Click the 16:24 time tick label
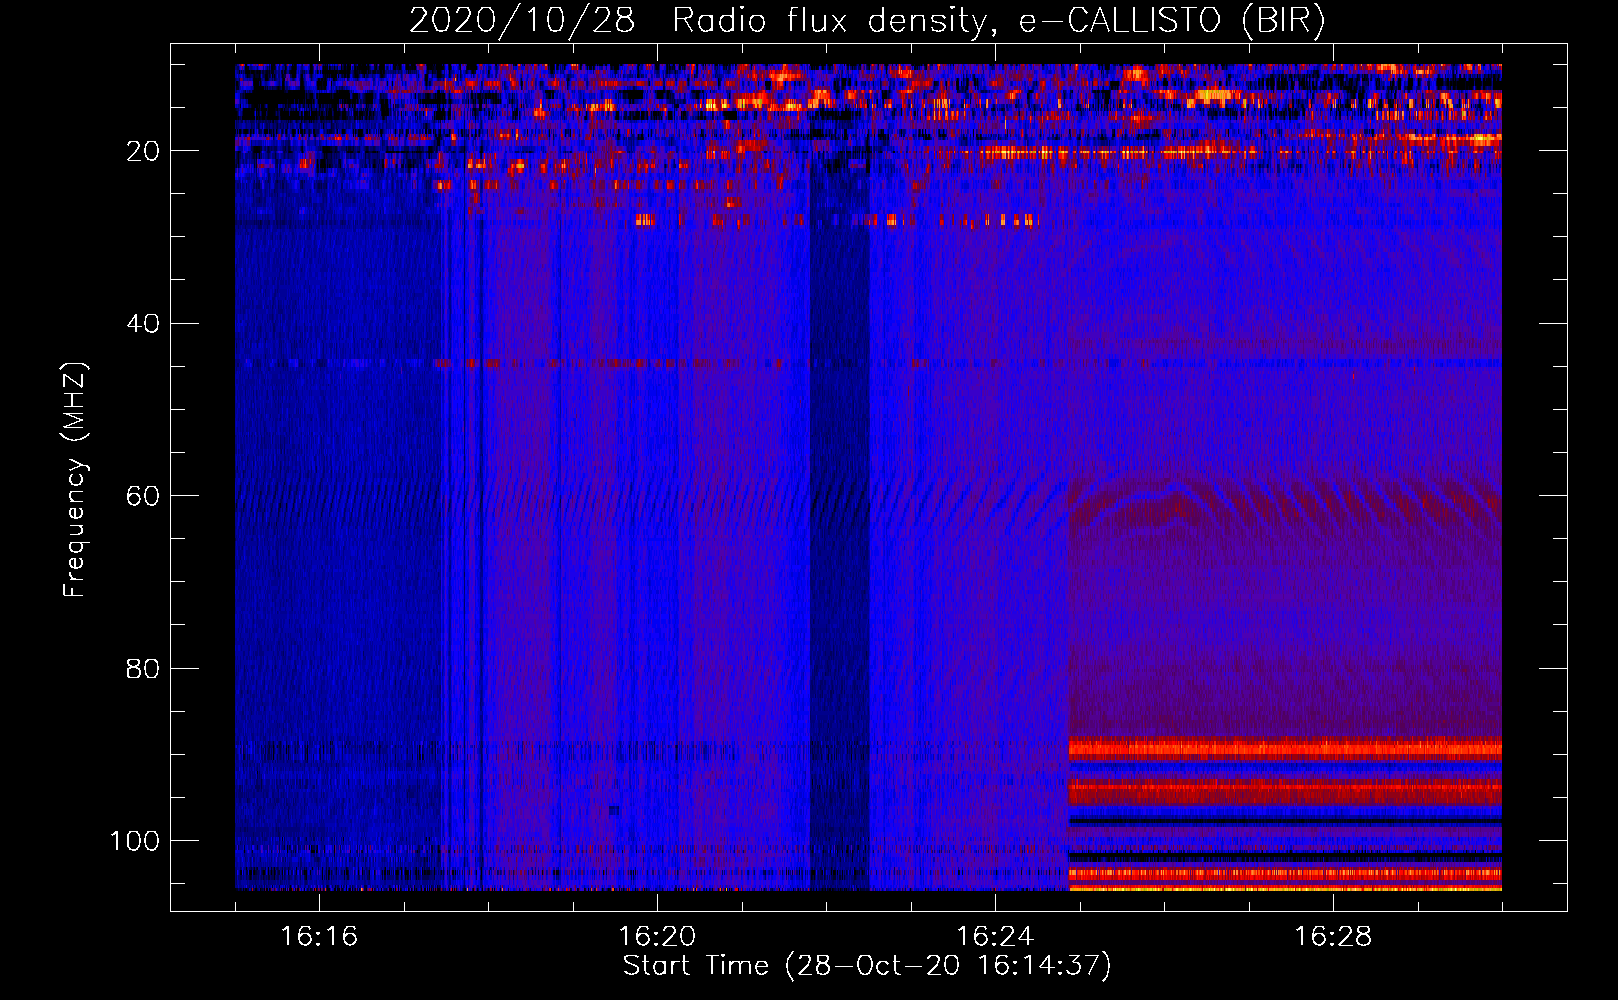Screen dimensions: 1618x1000 (995, 936)
